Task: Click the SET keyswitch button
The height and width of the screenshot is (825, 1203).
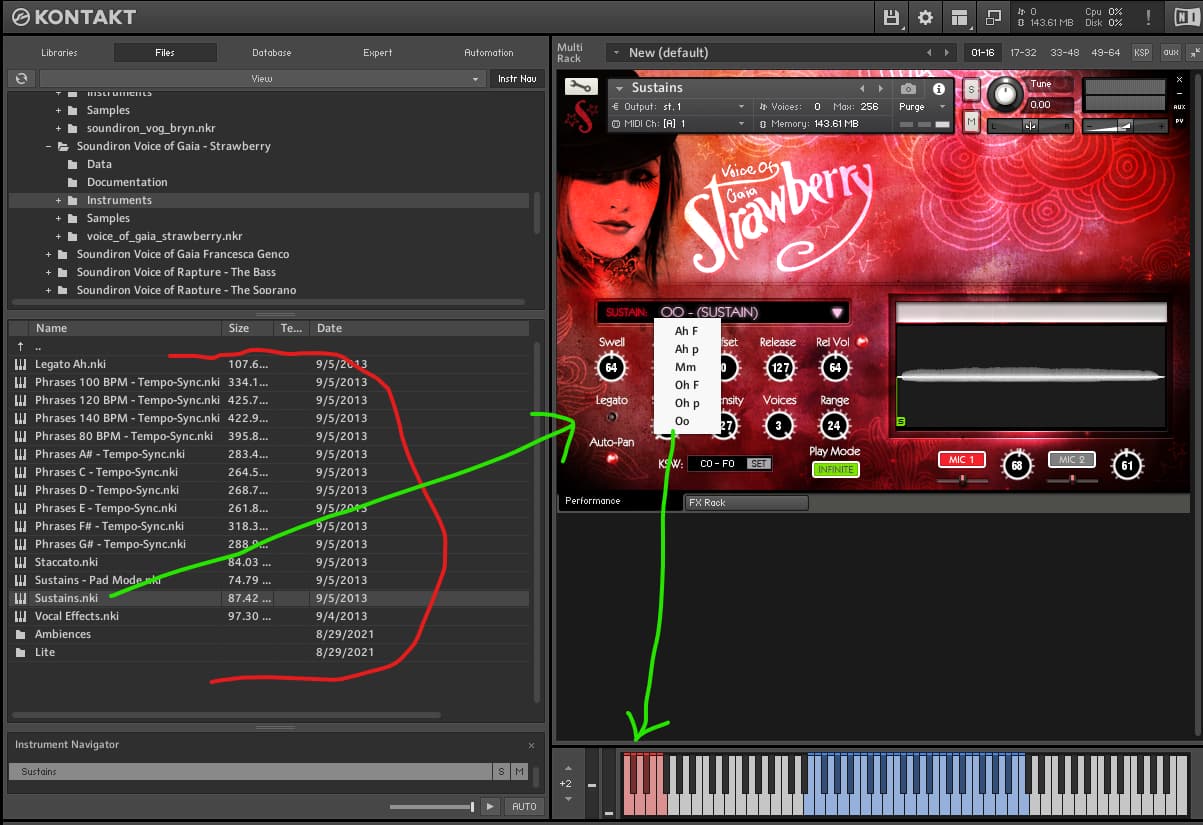Action: pyautogui.click(x=759, y=464)
